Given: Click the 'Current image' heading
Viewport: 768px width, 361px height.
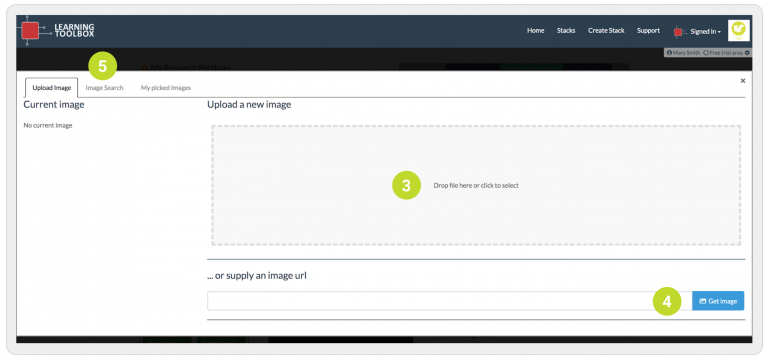Looking at the screenshot, I should (54, 104).
